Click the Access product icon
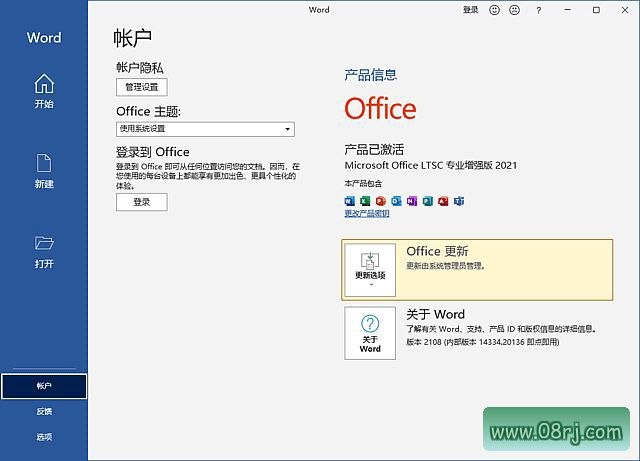The height and width of the screenshot is (461, 640). [x=443, y=201]
